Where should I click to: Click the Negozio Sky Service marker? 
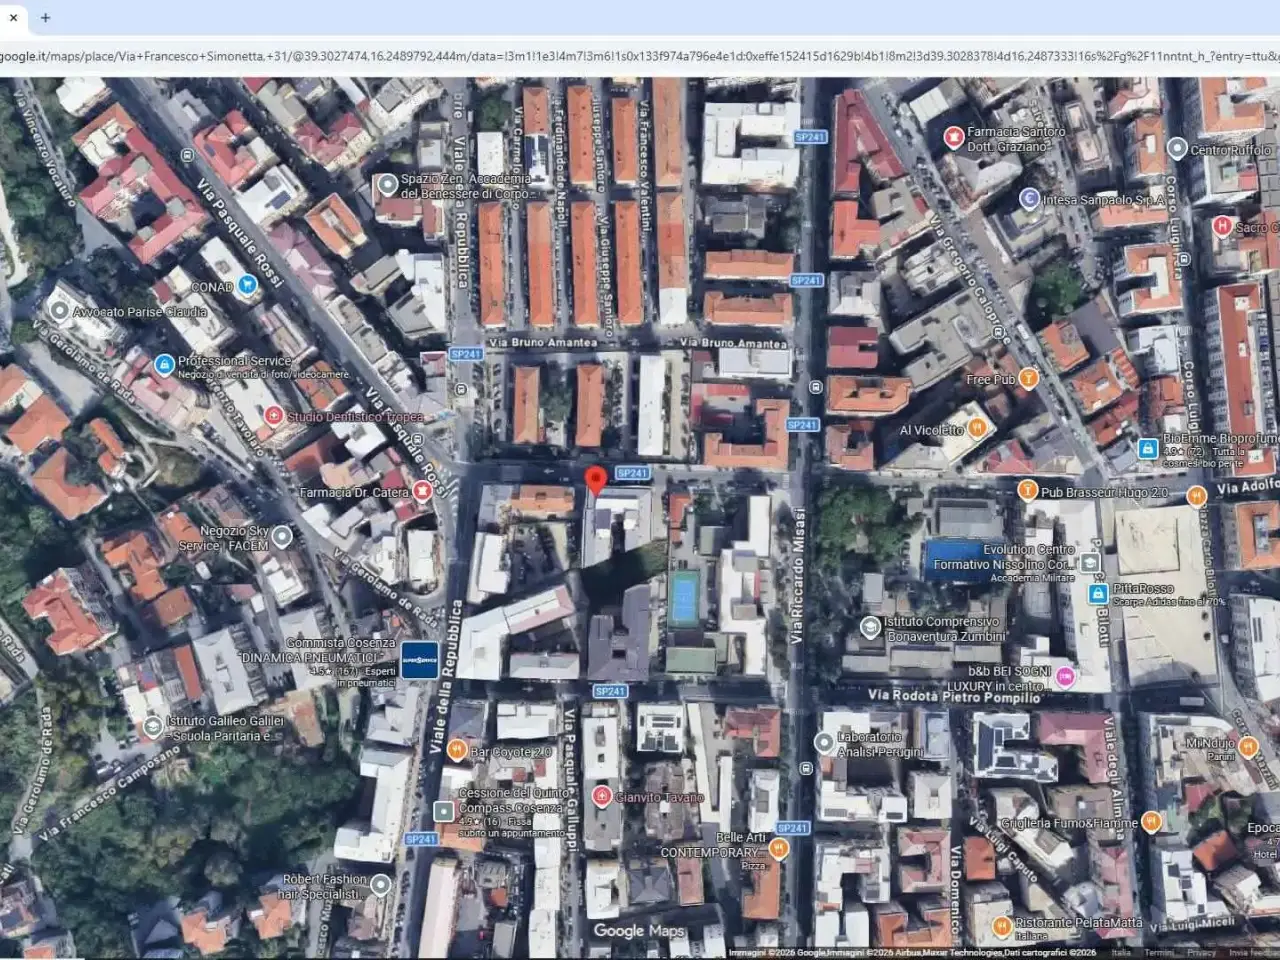point(283,537)
